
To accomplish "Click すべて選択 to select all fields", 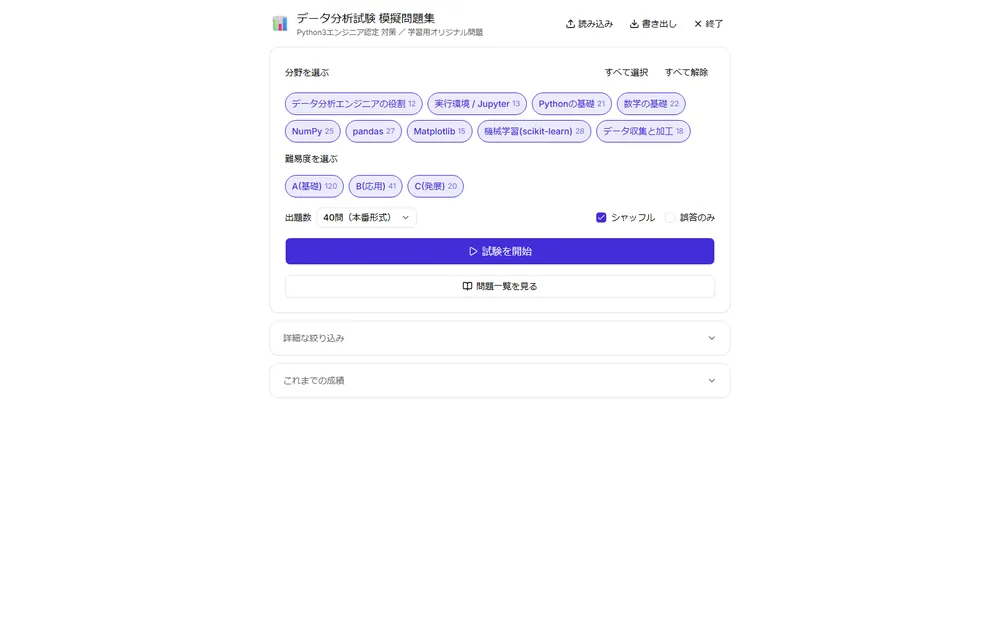I will click(626, 73).
